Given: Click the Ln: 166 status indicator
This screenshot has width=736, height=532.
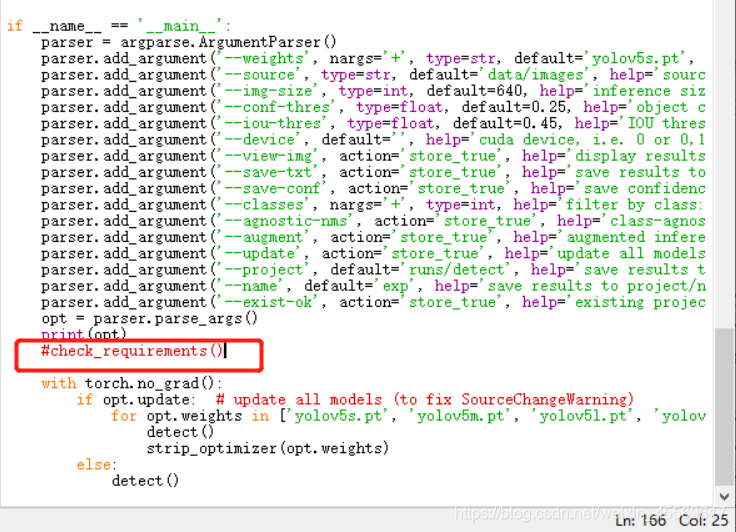Looking at the screenshot, I should [638, 519].
